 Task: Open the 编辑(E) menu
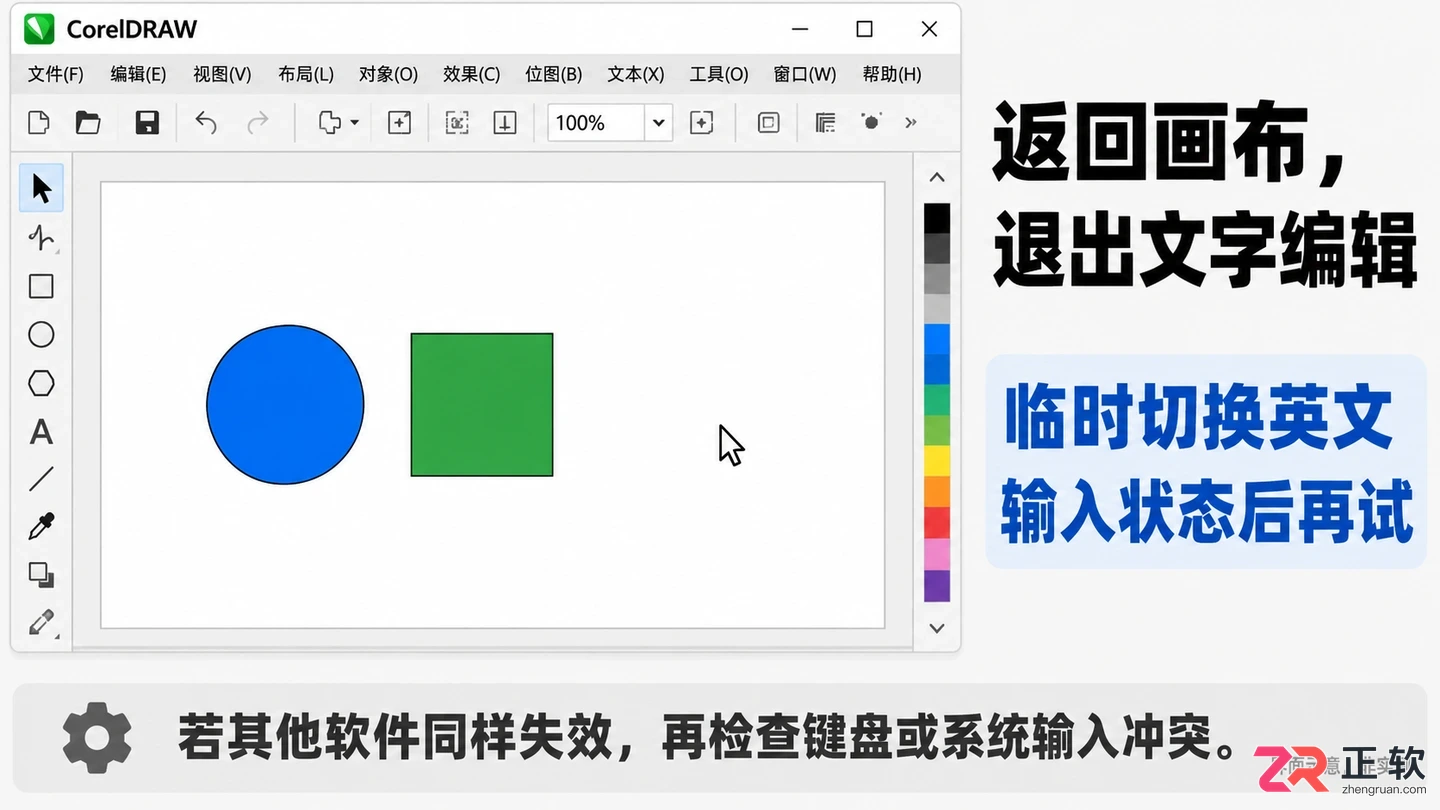[138, 74]
